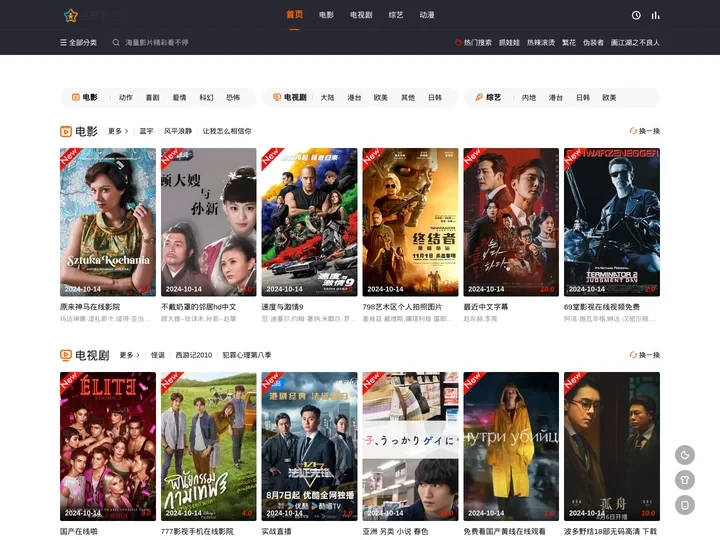720x540 pixels.
Task: Select 恐怖 movie genre
Action: pos(233,97)
